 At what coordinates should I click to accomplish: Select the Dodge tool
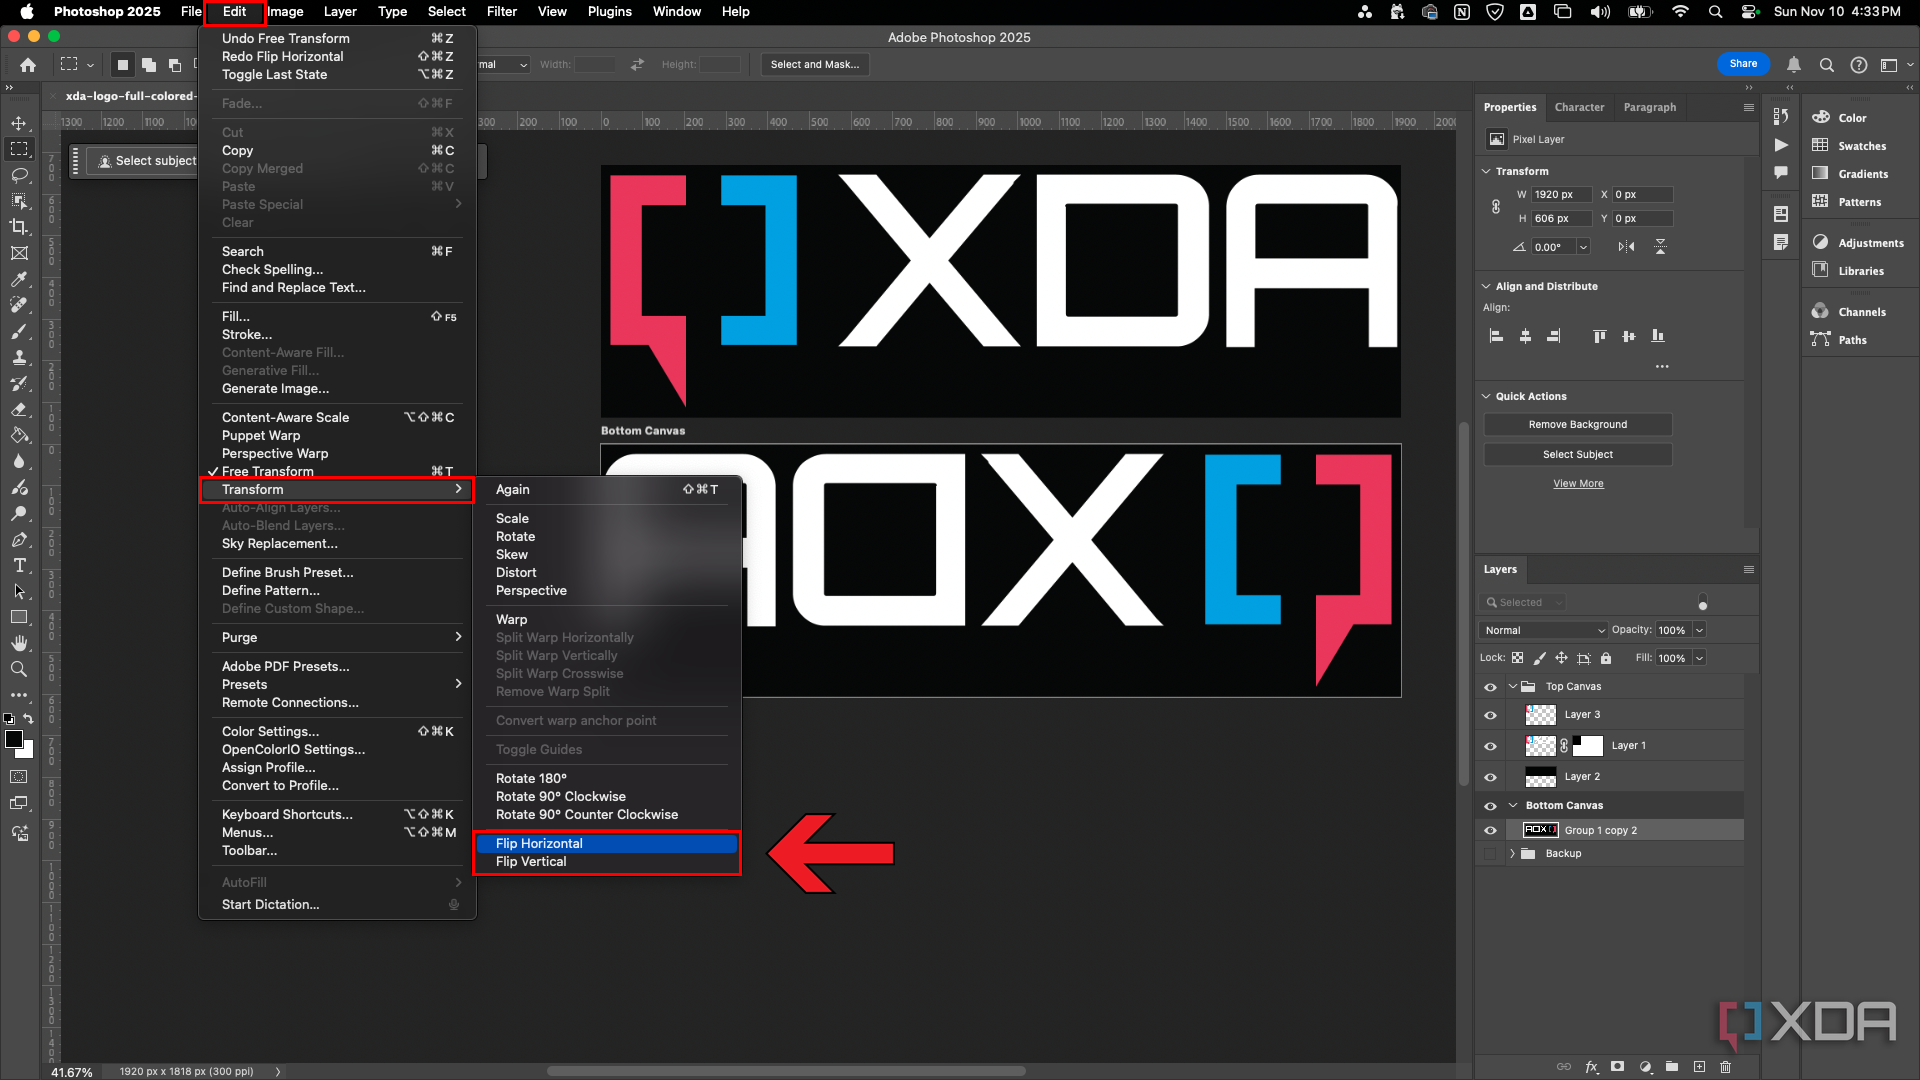[19, 513]
